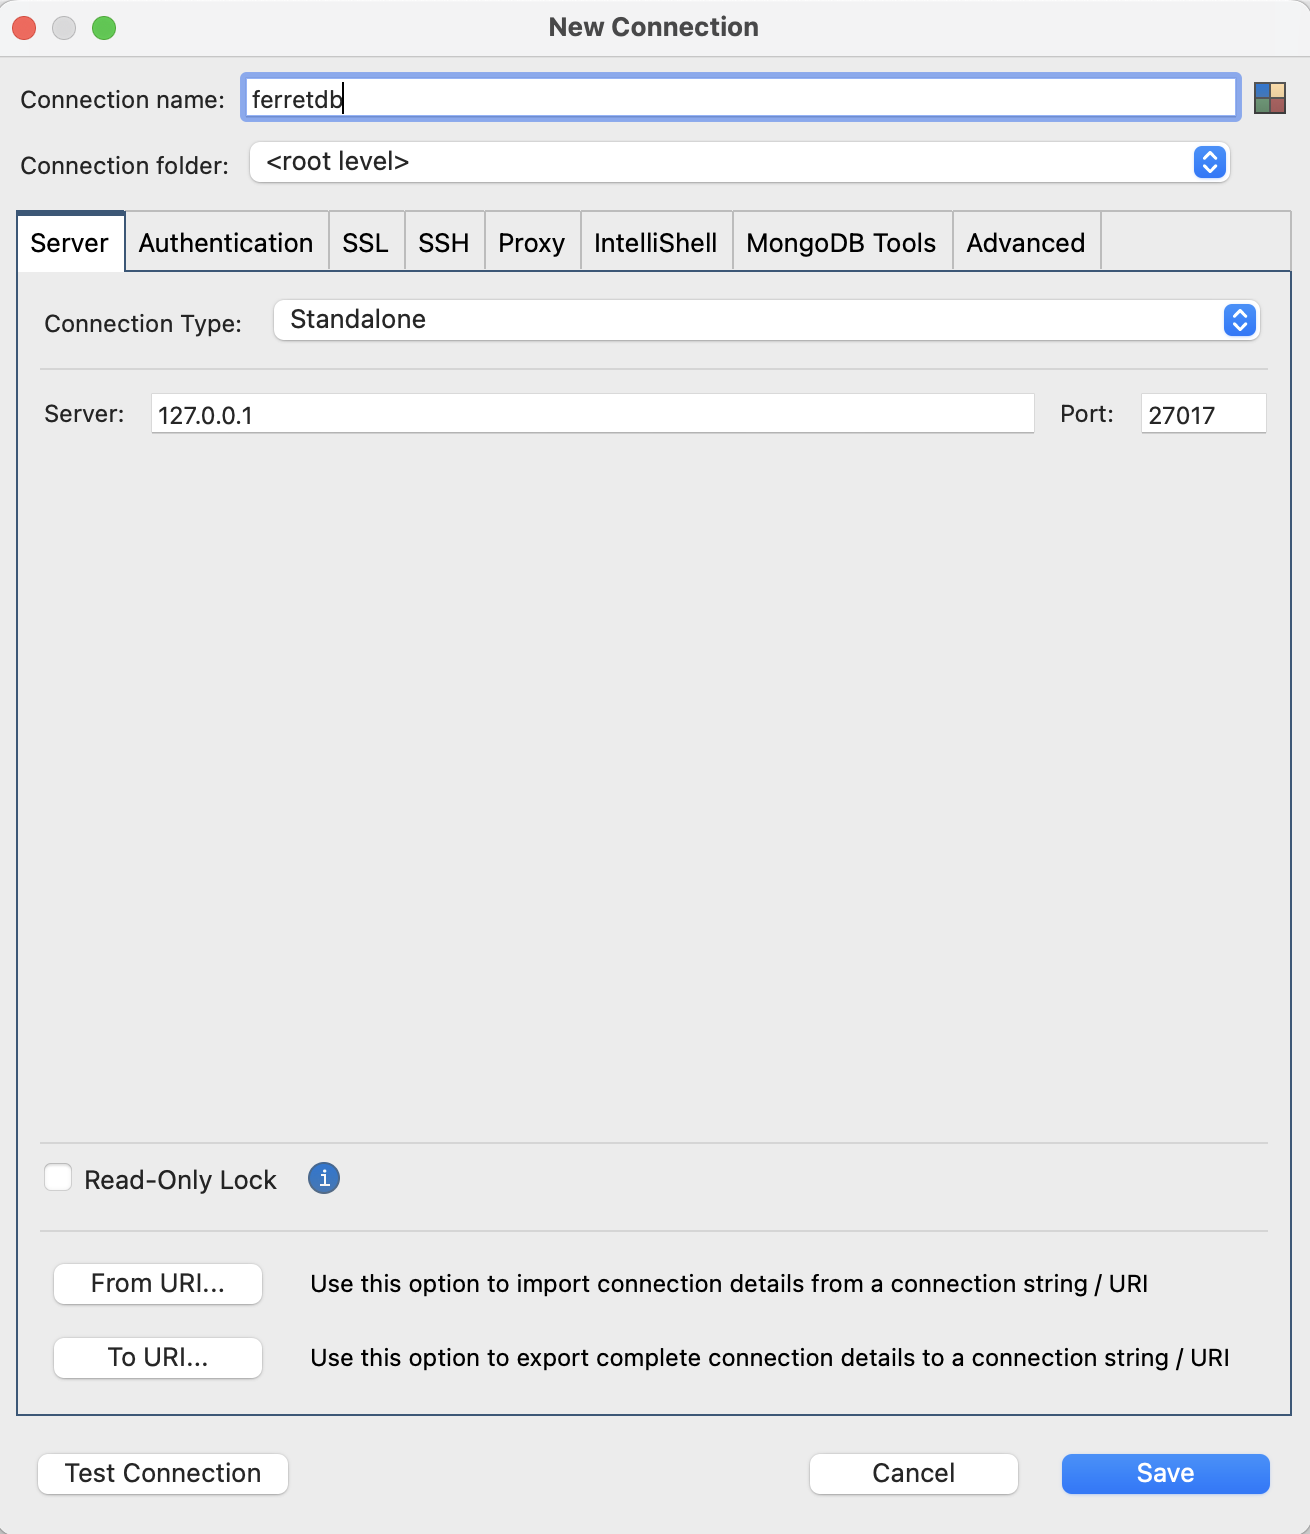Go to the SSH tab
The width and height of the screenshot is (1310, 1534).
[x=443, y=243]
